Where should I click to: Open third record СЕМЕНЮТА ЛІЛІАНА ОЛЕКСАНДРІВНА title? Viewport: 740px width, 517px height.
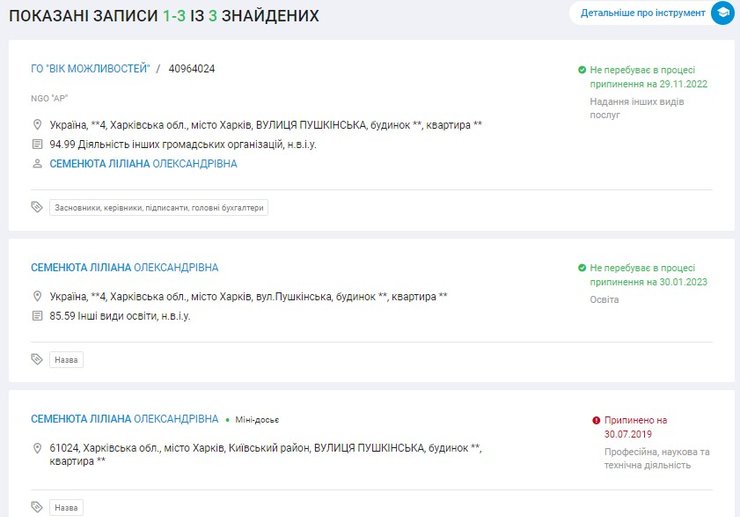pos(124,419)
